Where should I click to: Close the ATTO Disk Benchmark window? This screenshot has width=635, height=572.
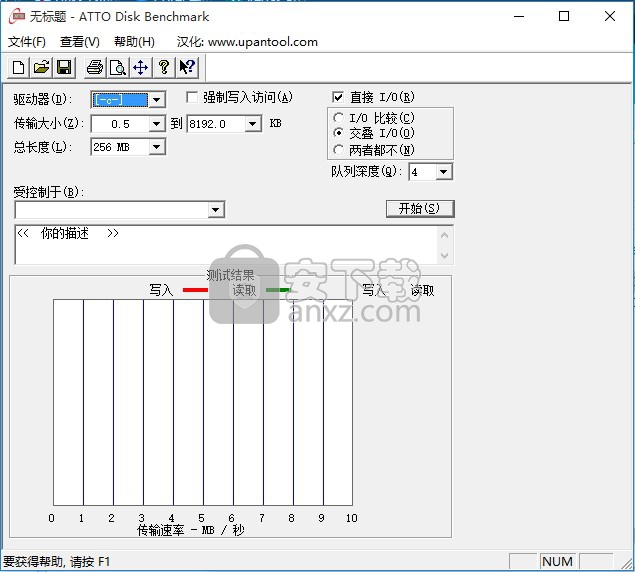[x=610, y=17]
